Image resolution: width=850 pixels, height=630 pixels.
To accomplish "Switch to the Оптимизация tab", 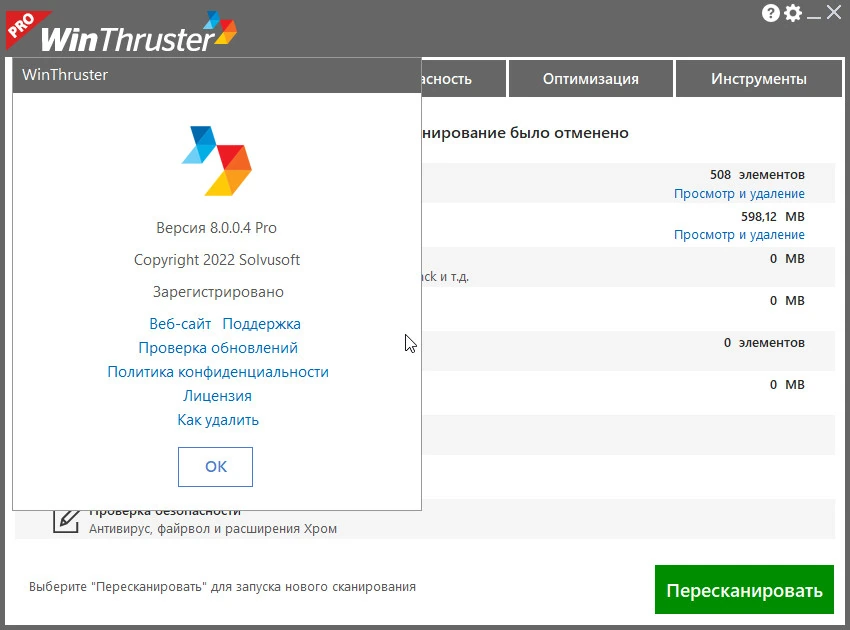I will 591,79.
